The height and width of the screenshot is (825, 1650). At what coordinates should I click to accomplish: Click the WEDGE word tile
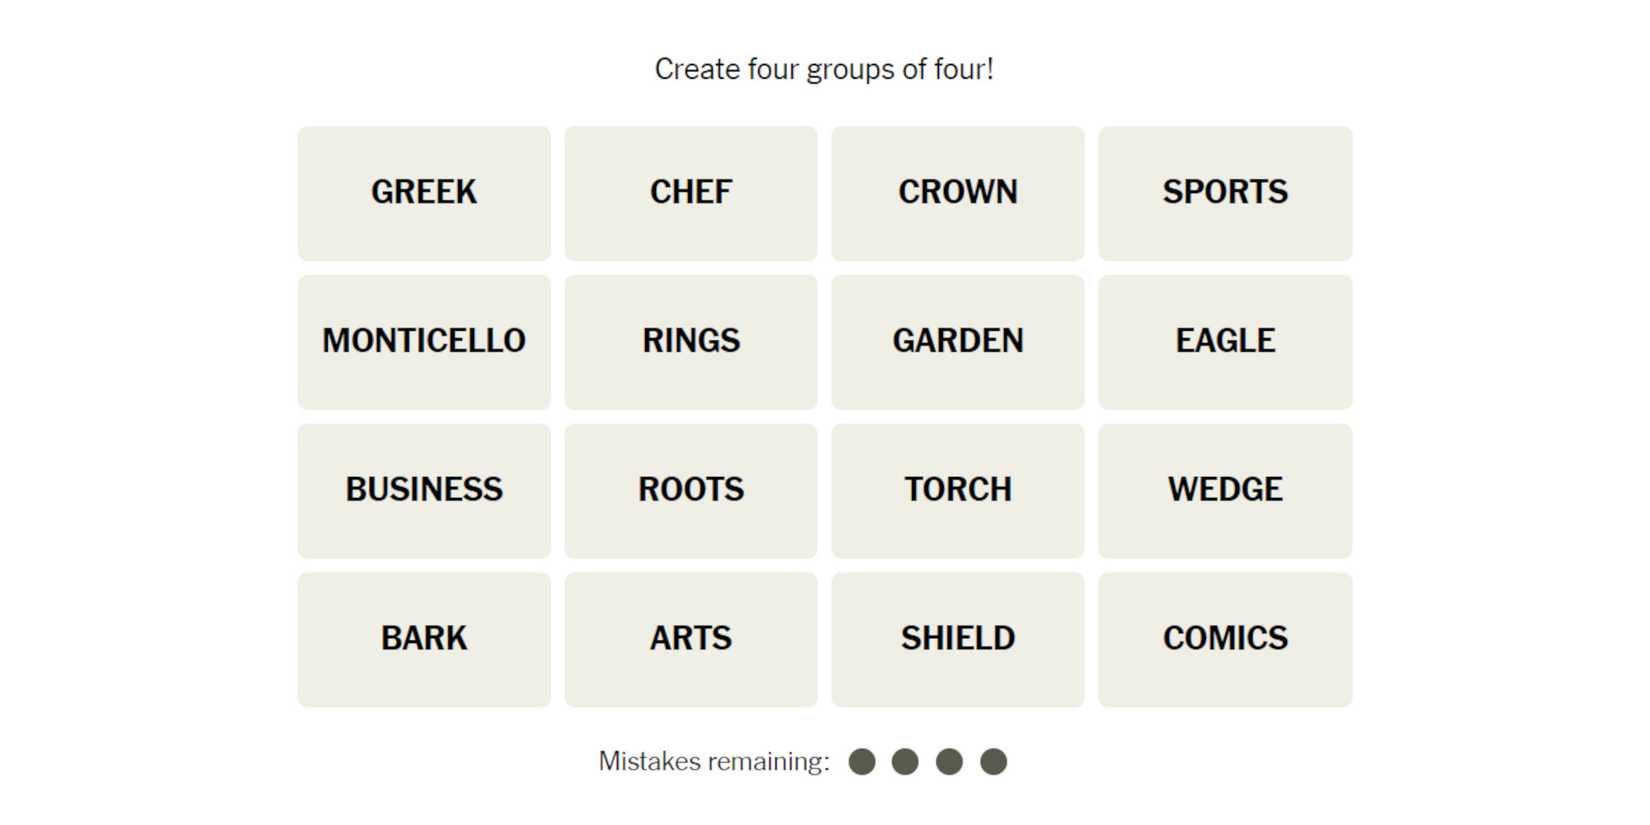[1225, 491]
